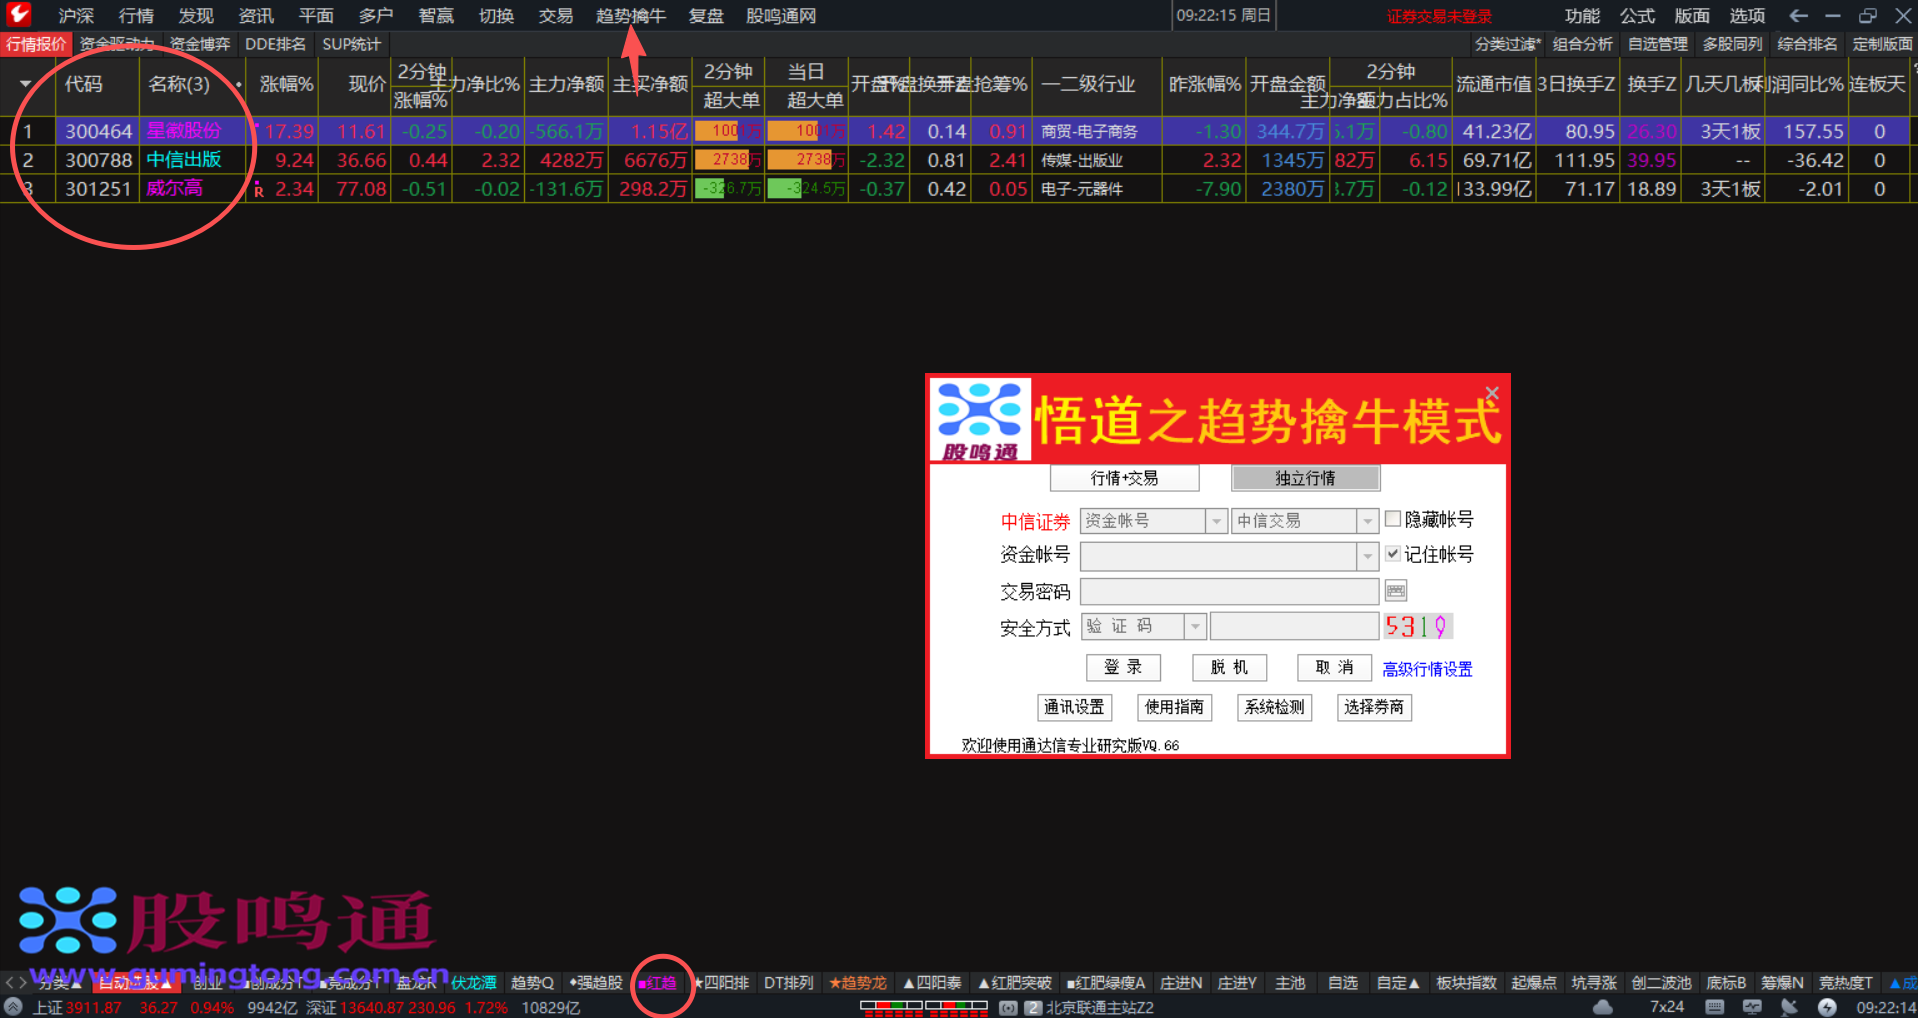
Task: Click the red app logo icon top-left
Action: click(x=18, y=14)
